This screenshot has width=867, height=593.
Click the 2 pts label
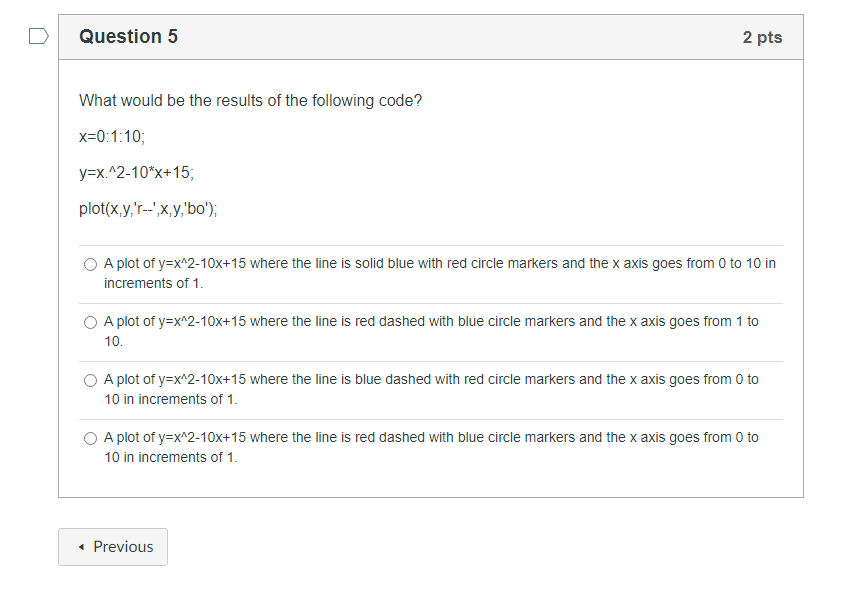[763, 36]
